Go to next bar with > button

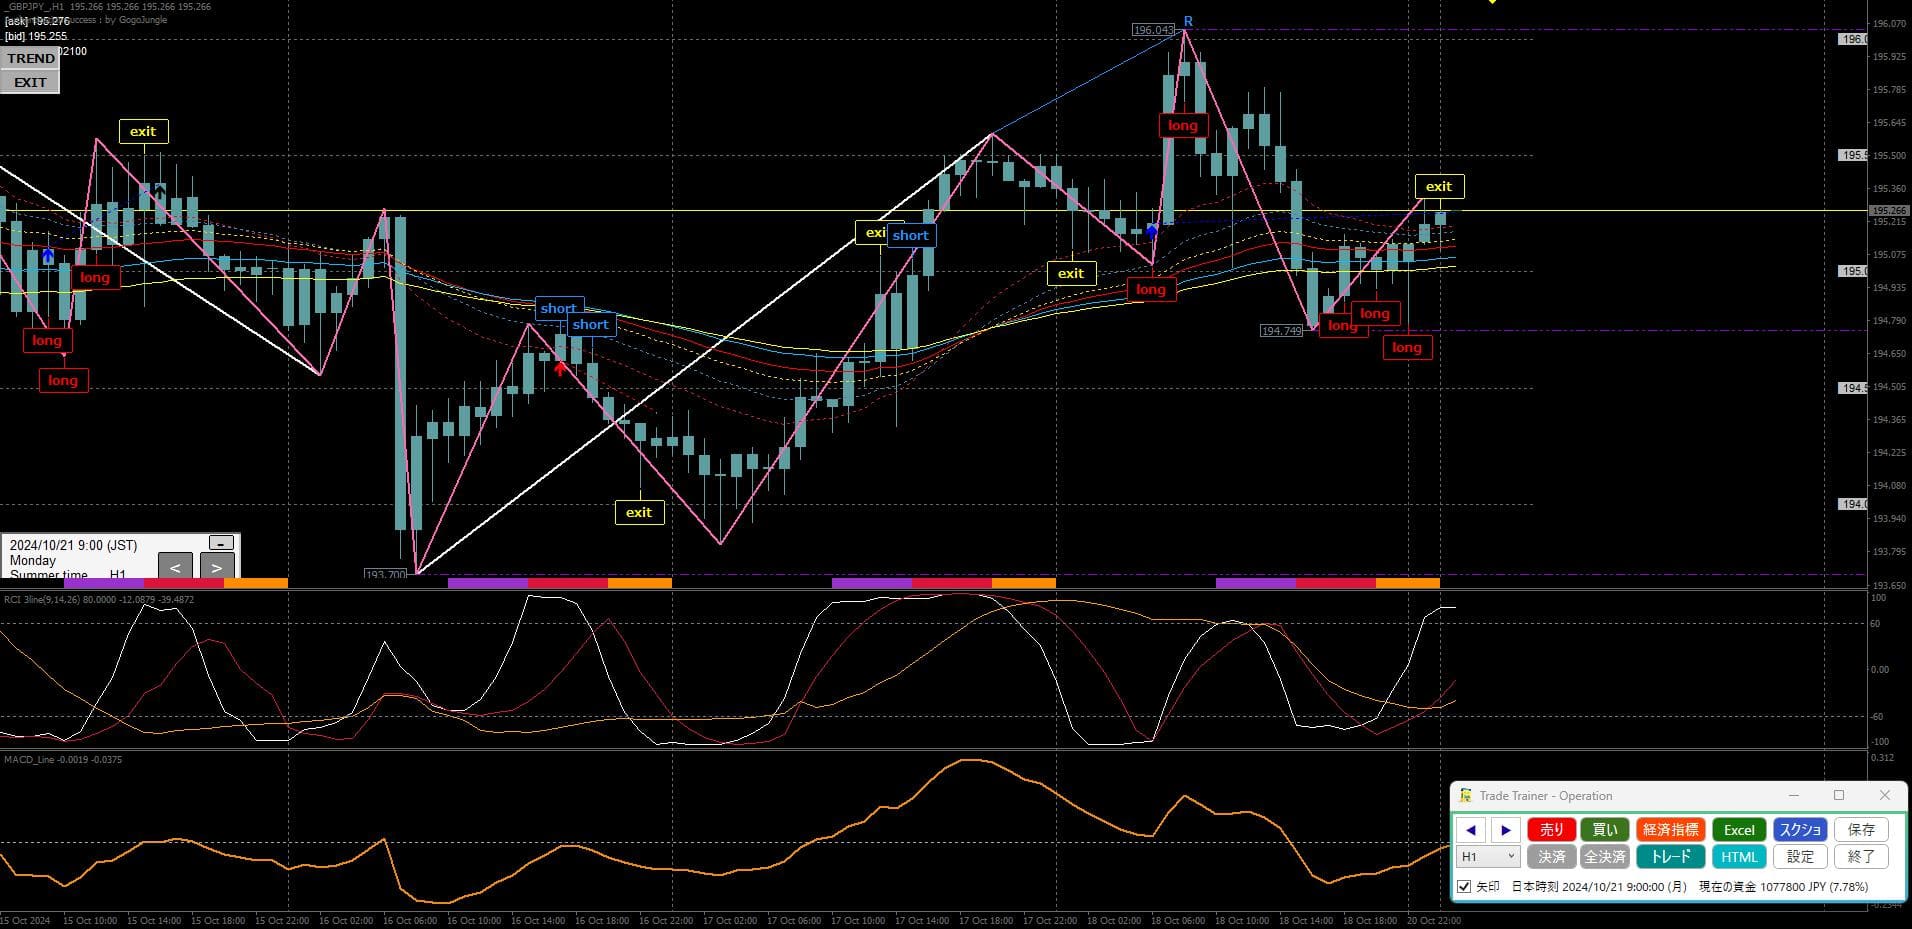217,567
